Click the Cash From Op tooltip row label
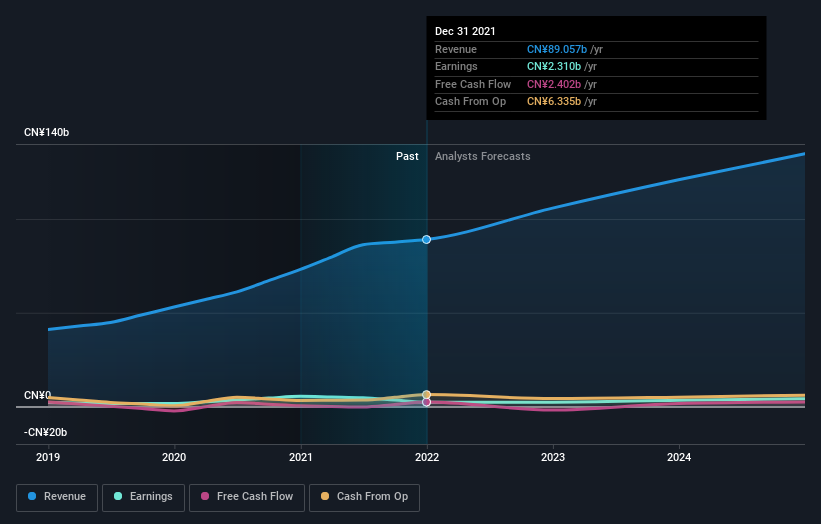Viewport: 821px width, 524px height. click(x=471, y=102)
